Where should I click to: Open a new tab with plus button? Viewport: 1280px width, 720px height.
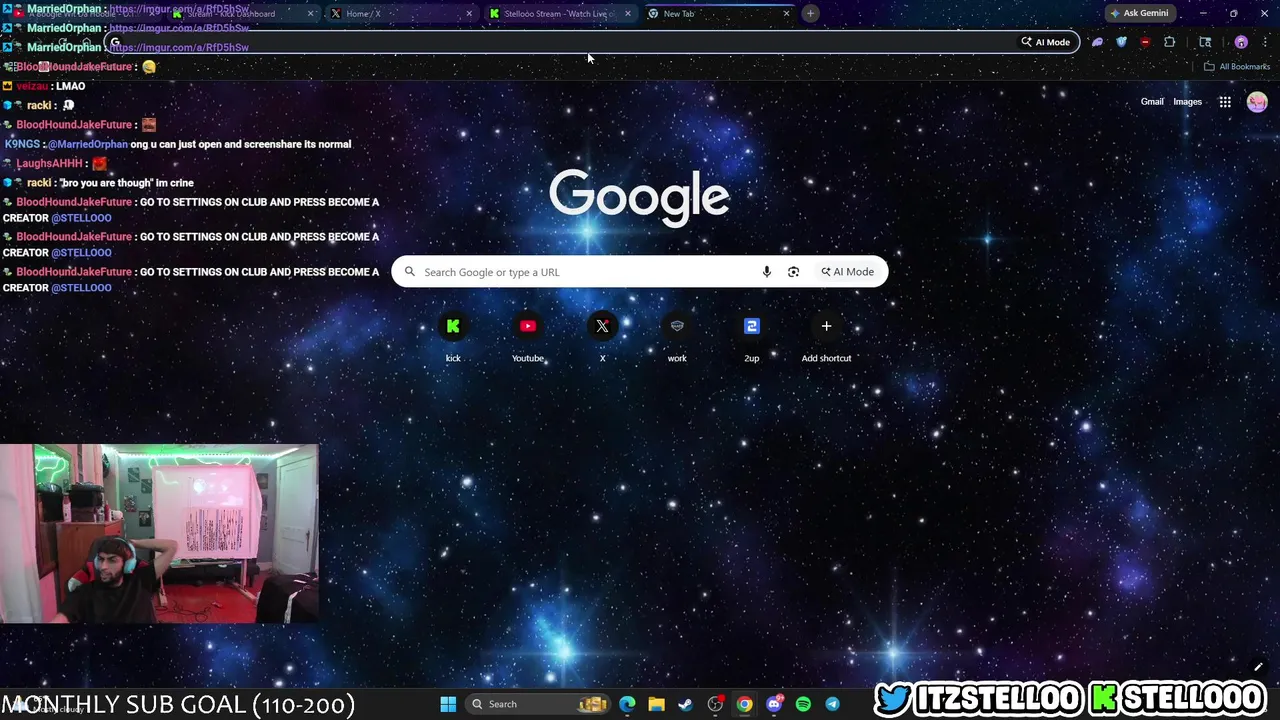[810, 13]
